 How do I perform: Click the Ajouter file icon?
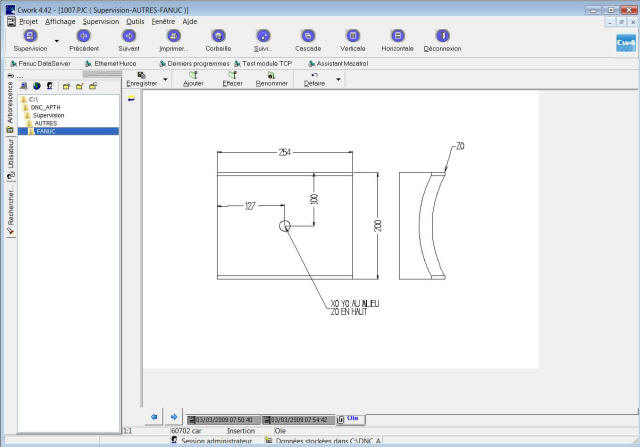click(x=193, y=76)
